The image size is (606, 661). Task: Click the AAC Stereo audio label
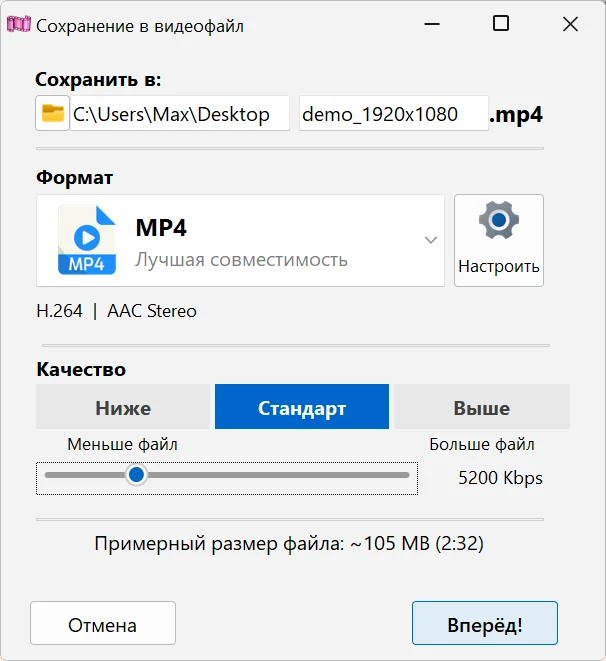pos(152,311)
